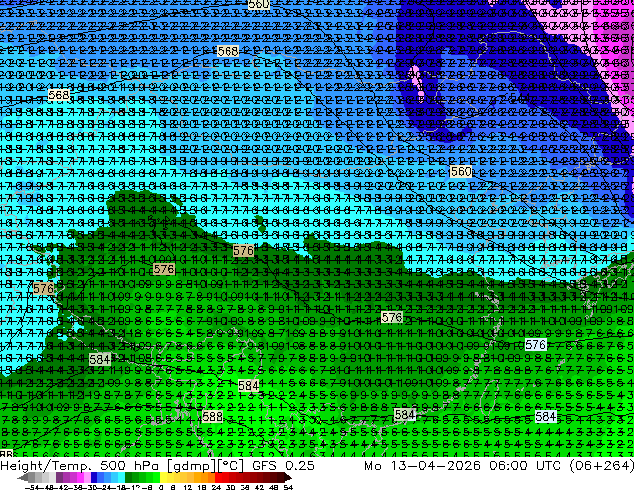634x490 pixels.
Task: Click the gray arrow at legend's cold end
Action: pyautogui.click(x=23, y=478)
